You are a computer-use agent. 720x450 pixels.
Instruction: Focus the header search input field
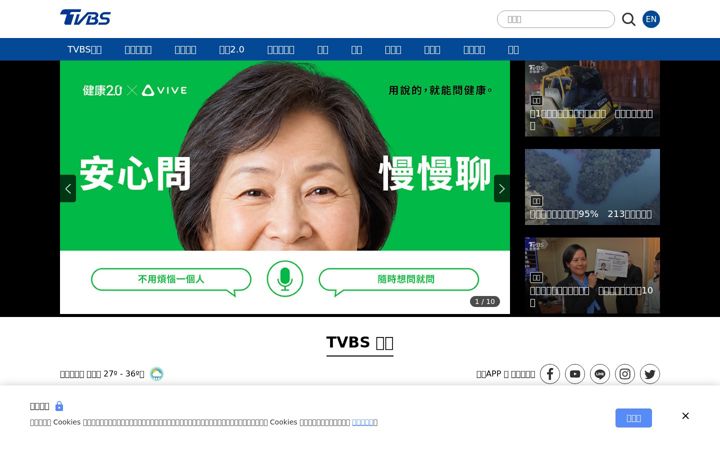coord(556,19)
